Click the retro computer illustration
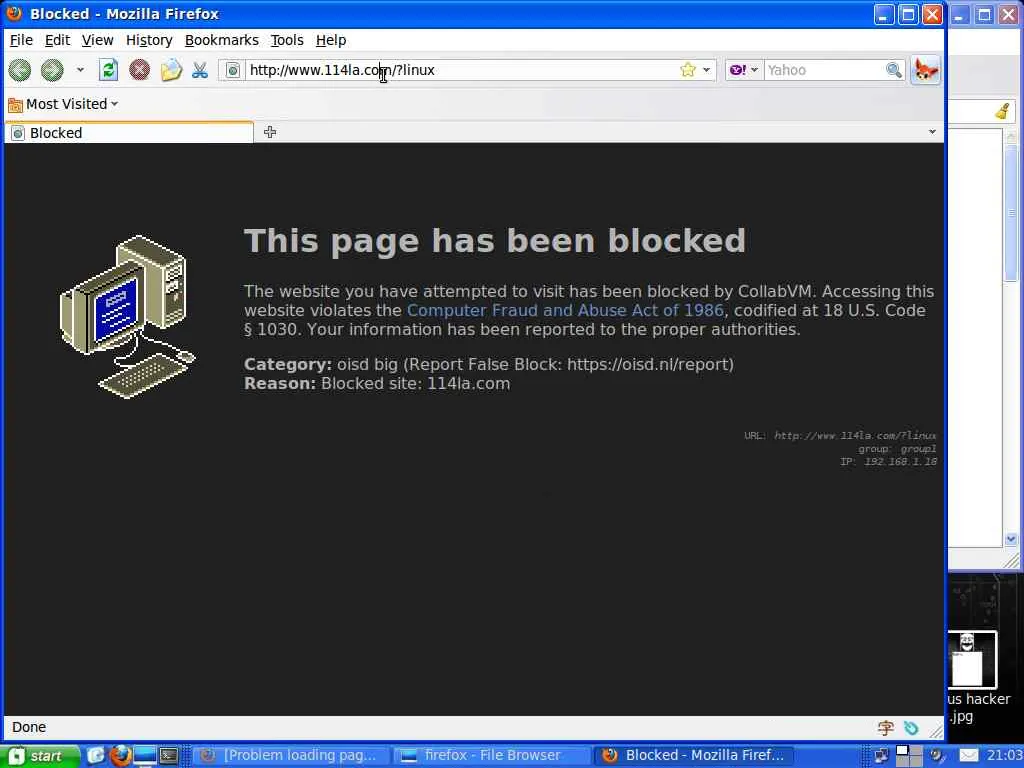This screenshot has height=768, width=1024. 128,317
